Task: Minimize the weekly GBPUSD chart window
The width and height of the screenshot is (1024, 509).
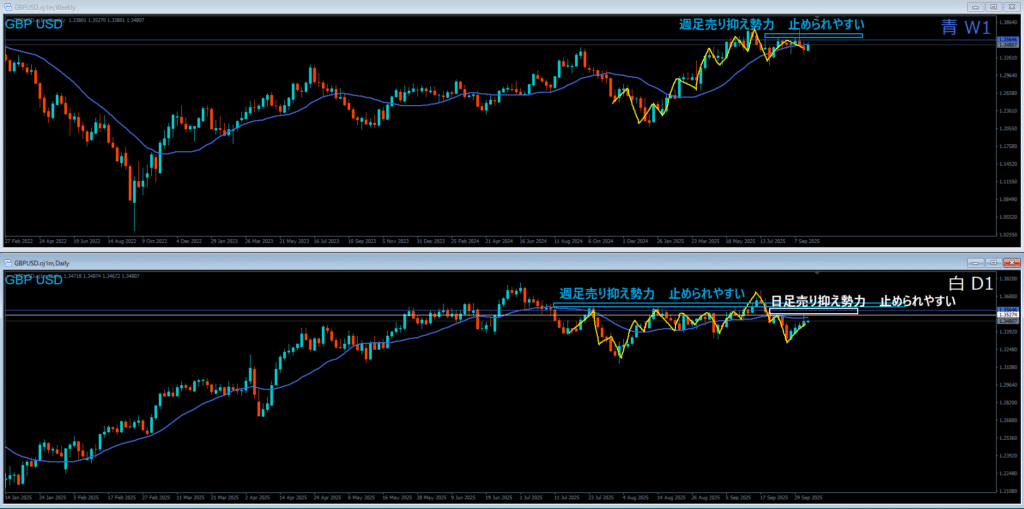Action: [976, 7]
